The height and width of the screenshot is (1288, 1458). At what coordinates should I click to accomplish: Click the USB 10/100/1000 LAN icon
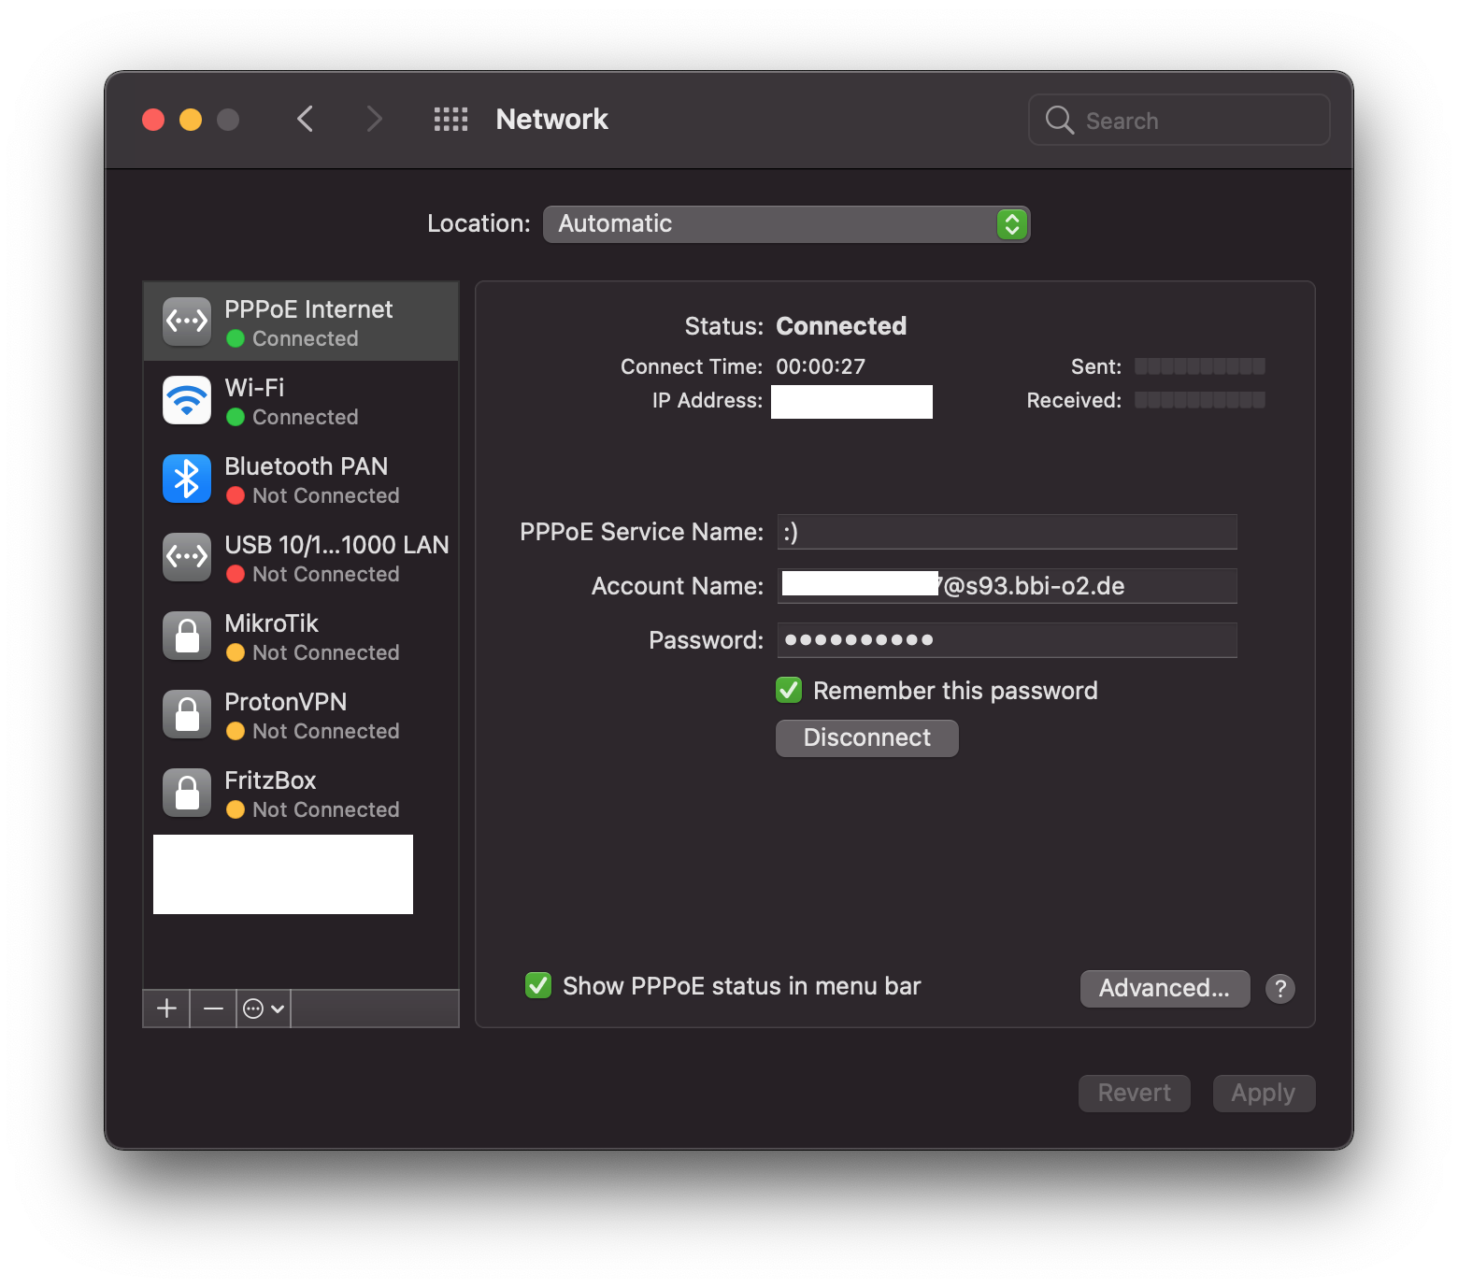coord(187,557)
